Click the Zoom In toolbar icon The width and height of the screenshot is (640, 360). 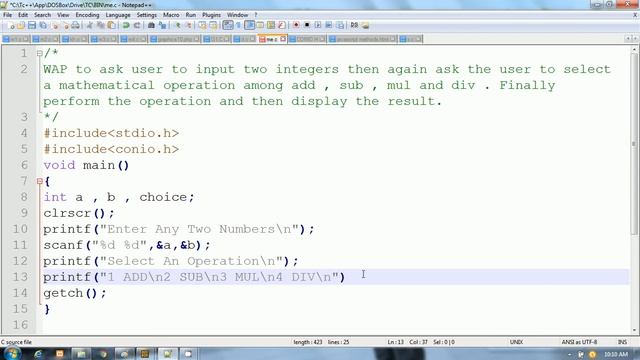[x=178, y=25]
